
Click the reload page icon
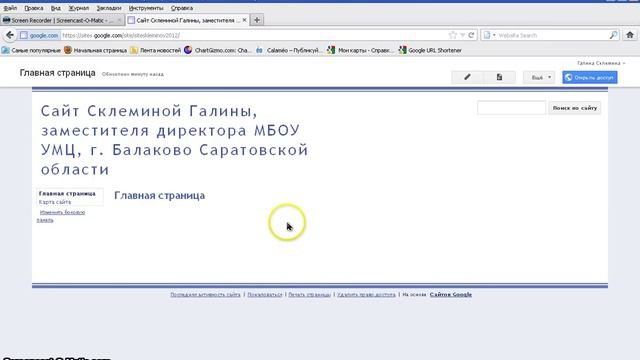(471, 35)
